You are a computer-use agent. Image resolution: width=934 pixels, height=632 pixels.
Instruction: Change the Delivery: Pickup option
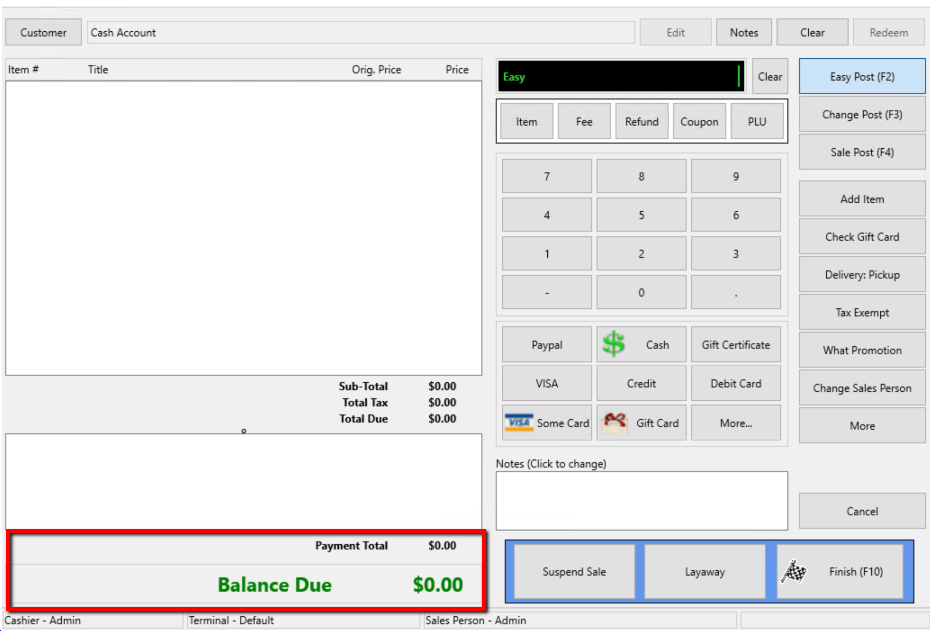click(x=861, y=275)
